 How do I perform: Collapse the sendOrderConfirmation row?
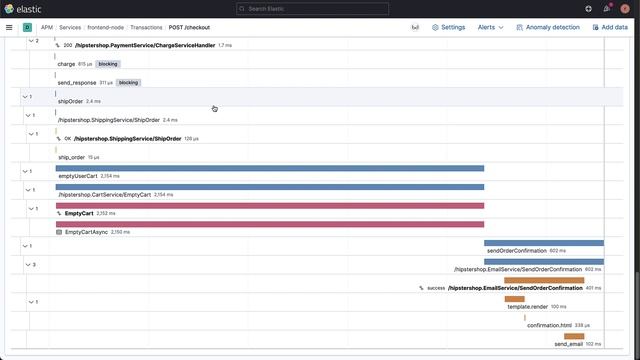[x=25, y=246]
